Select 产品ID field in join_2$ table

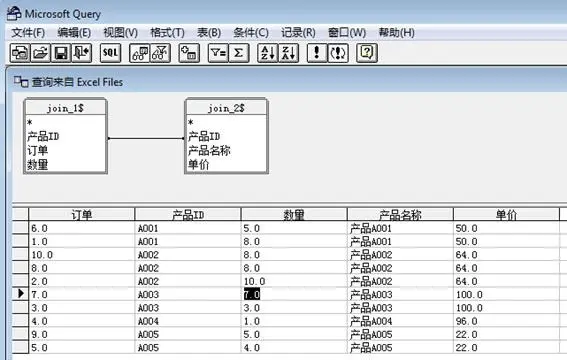tap(204, 136)
